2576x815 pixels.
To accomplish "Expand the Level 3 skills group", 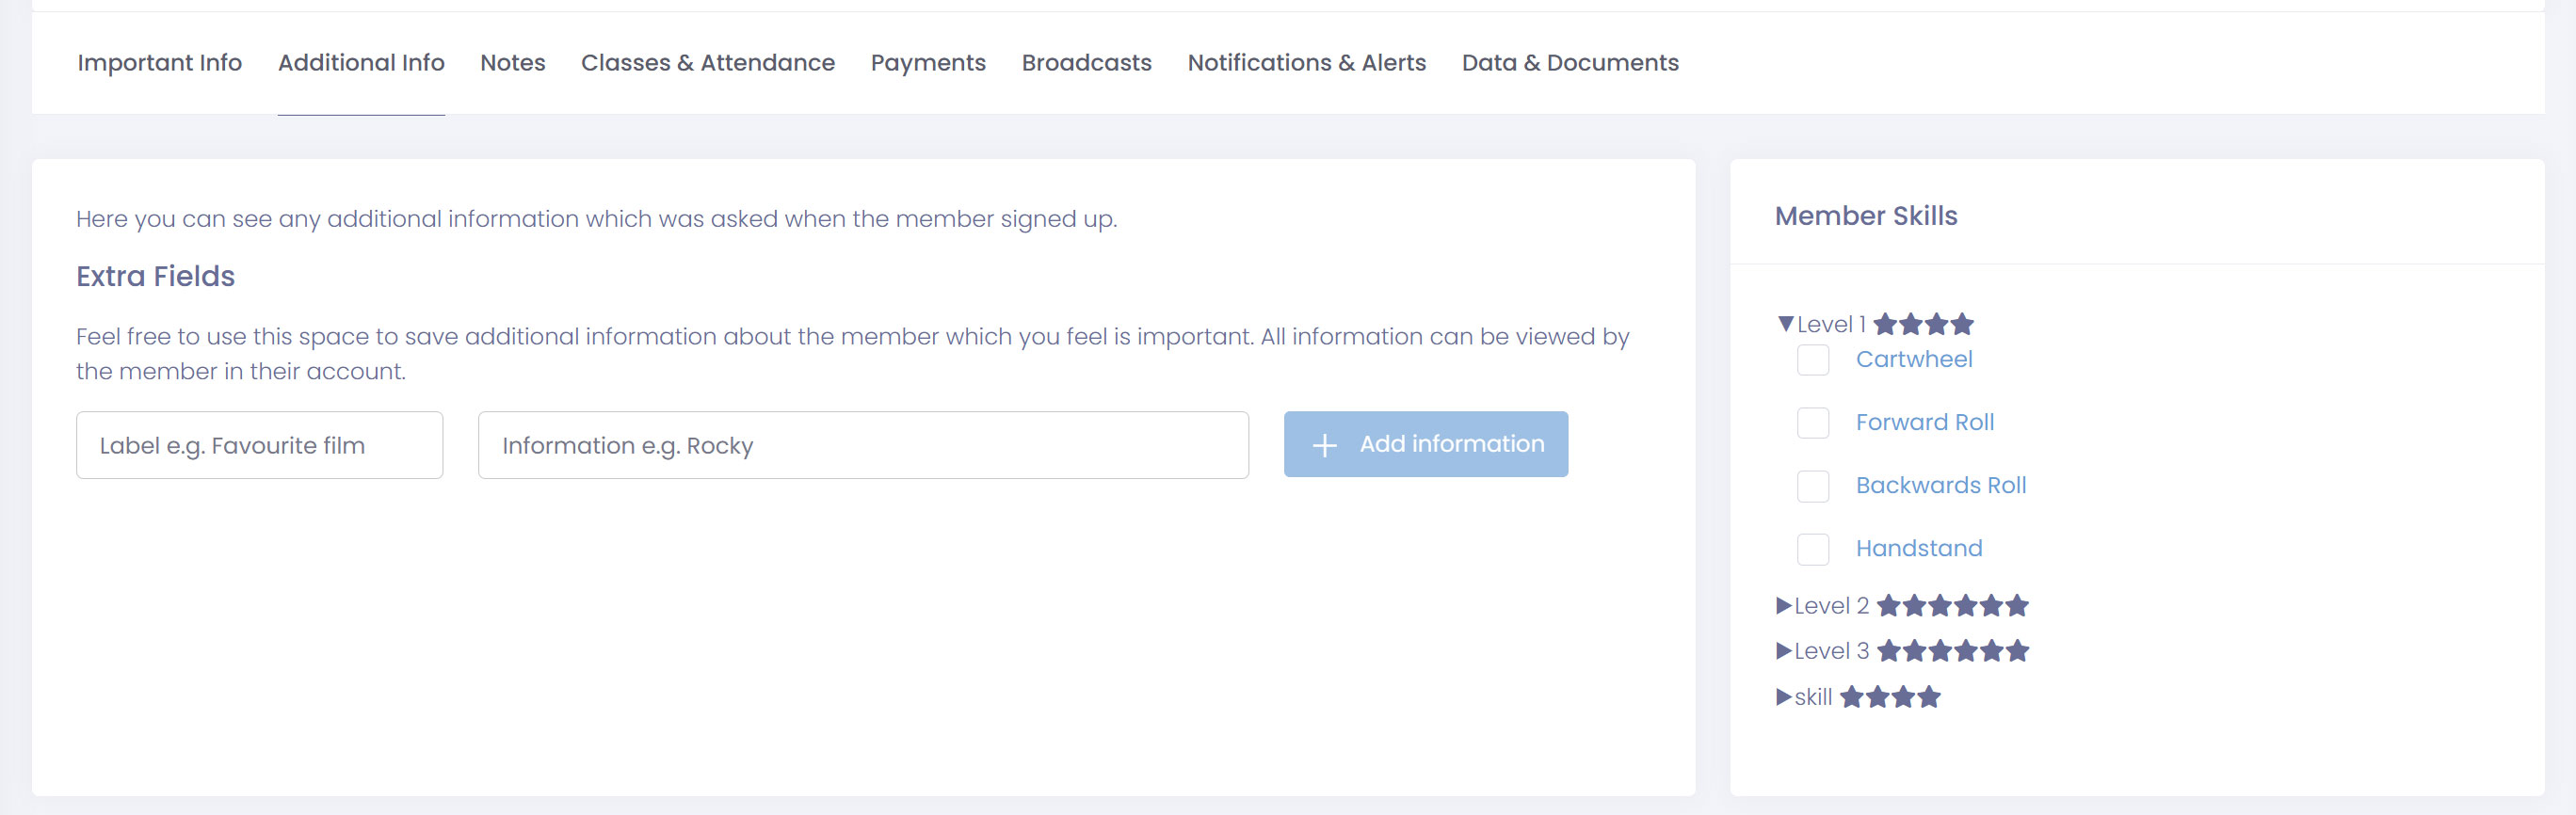I will click(1783, 651).
